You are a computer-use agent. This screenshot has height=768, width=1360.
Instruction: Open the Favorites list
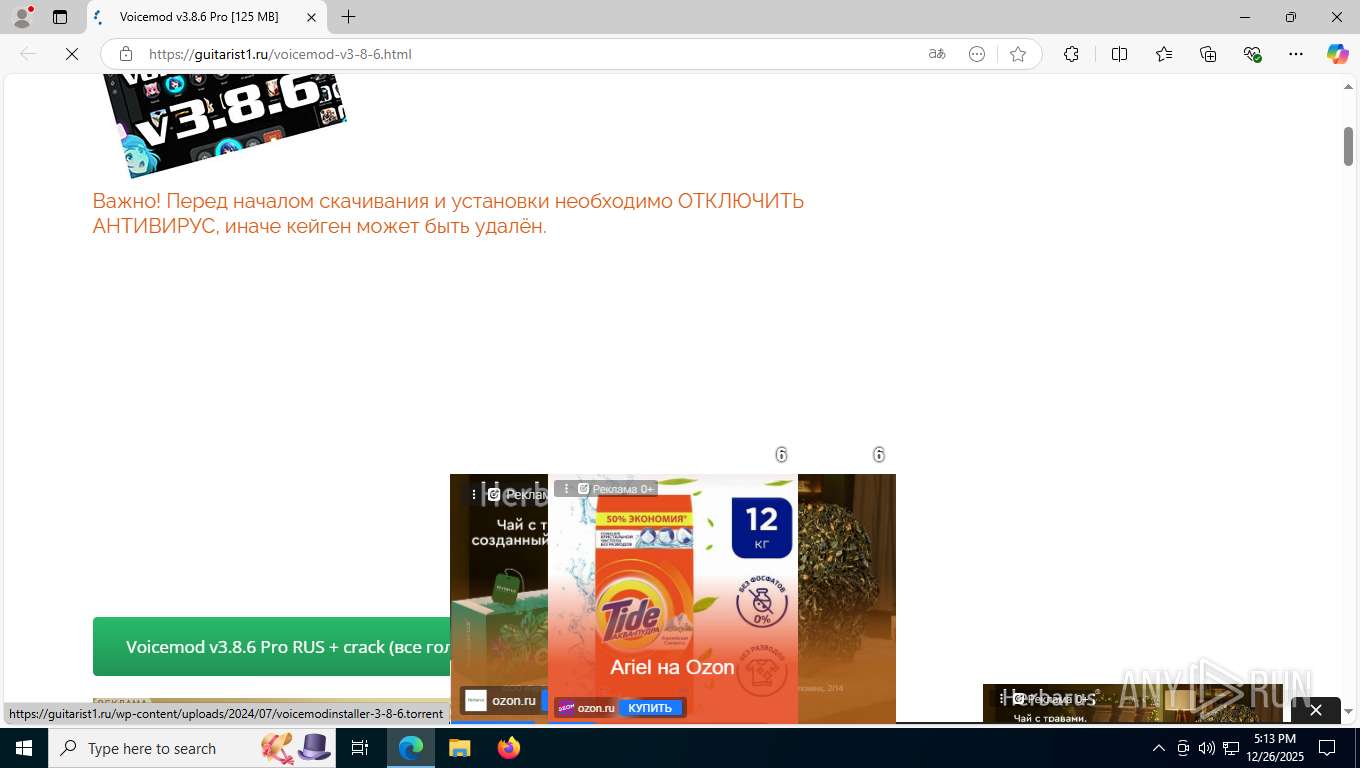click(1164, 54)
